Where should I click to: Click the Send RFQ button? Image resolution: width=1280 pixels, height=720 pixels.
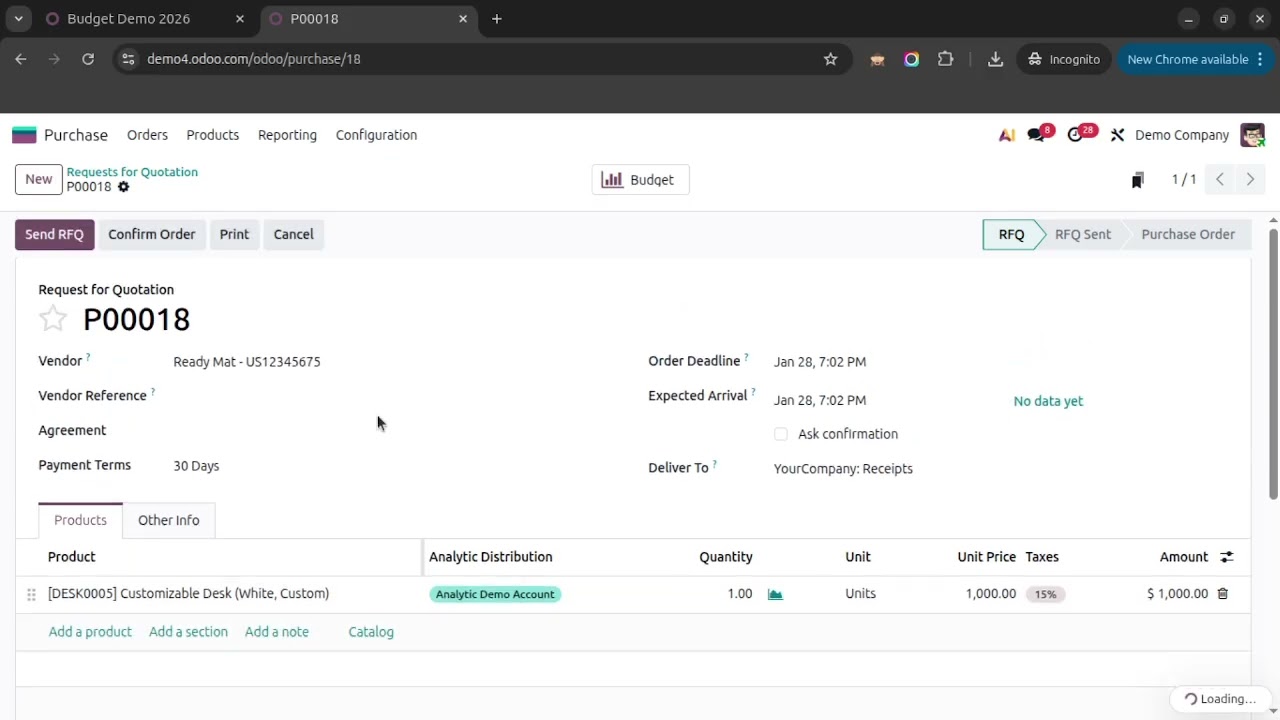54,234
